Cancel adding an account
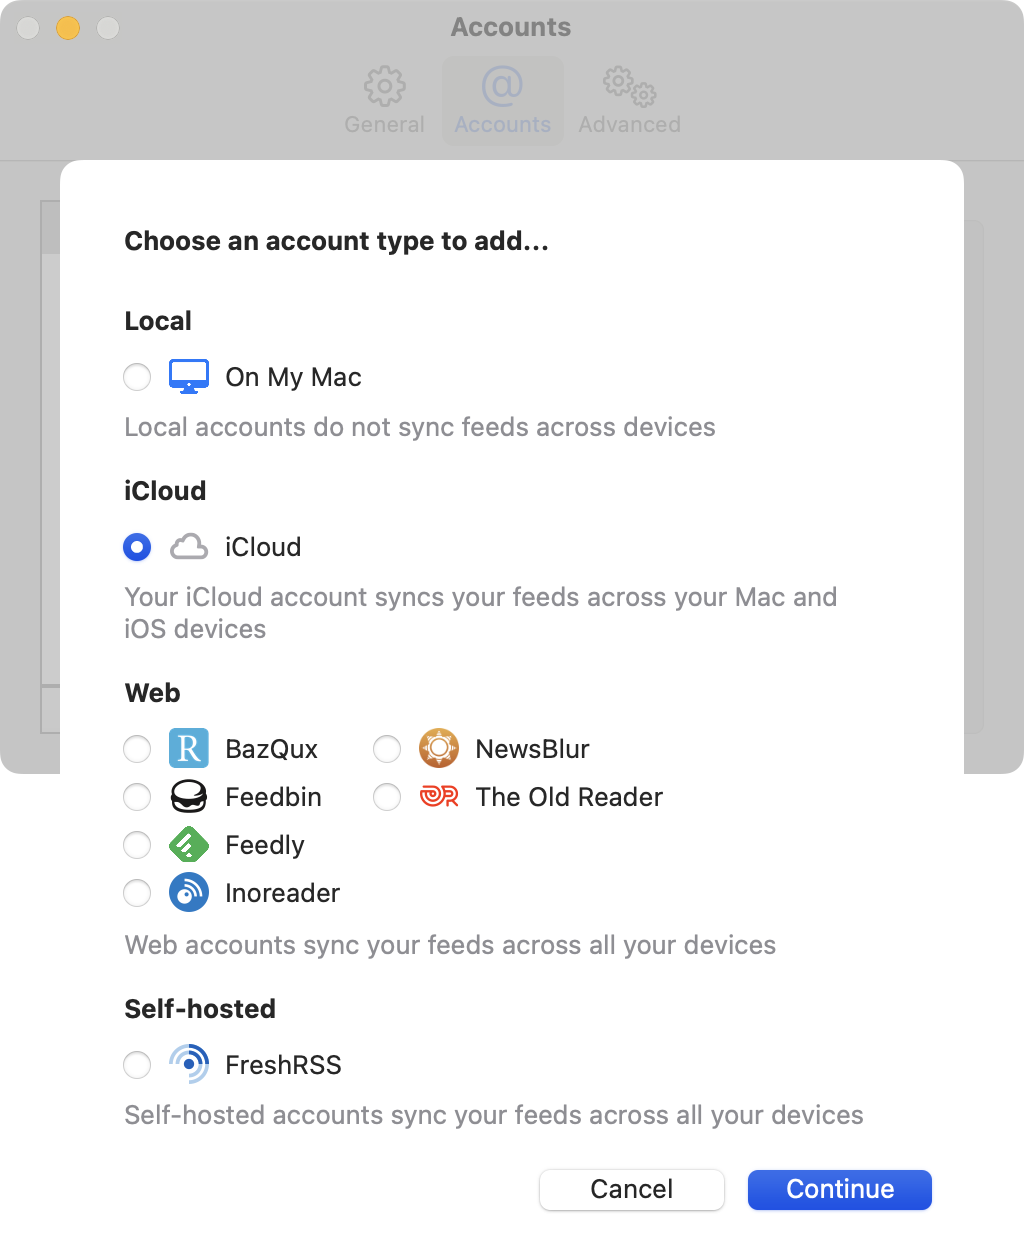Image resolution: width=1024 pixels, height=1250 pixels. pos(631,1189)
